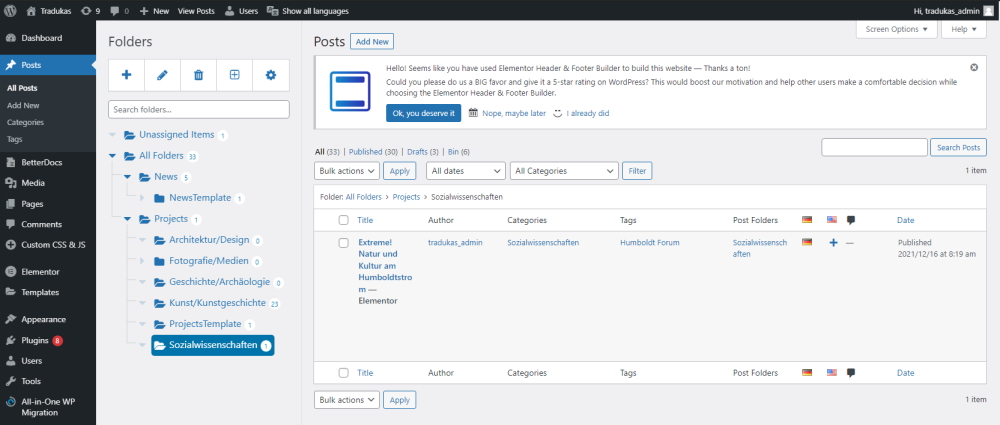
Task: Collapse the News folder arrow
Action: [128, 177]
